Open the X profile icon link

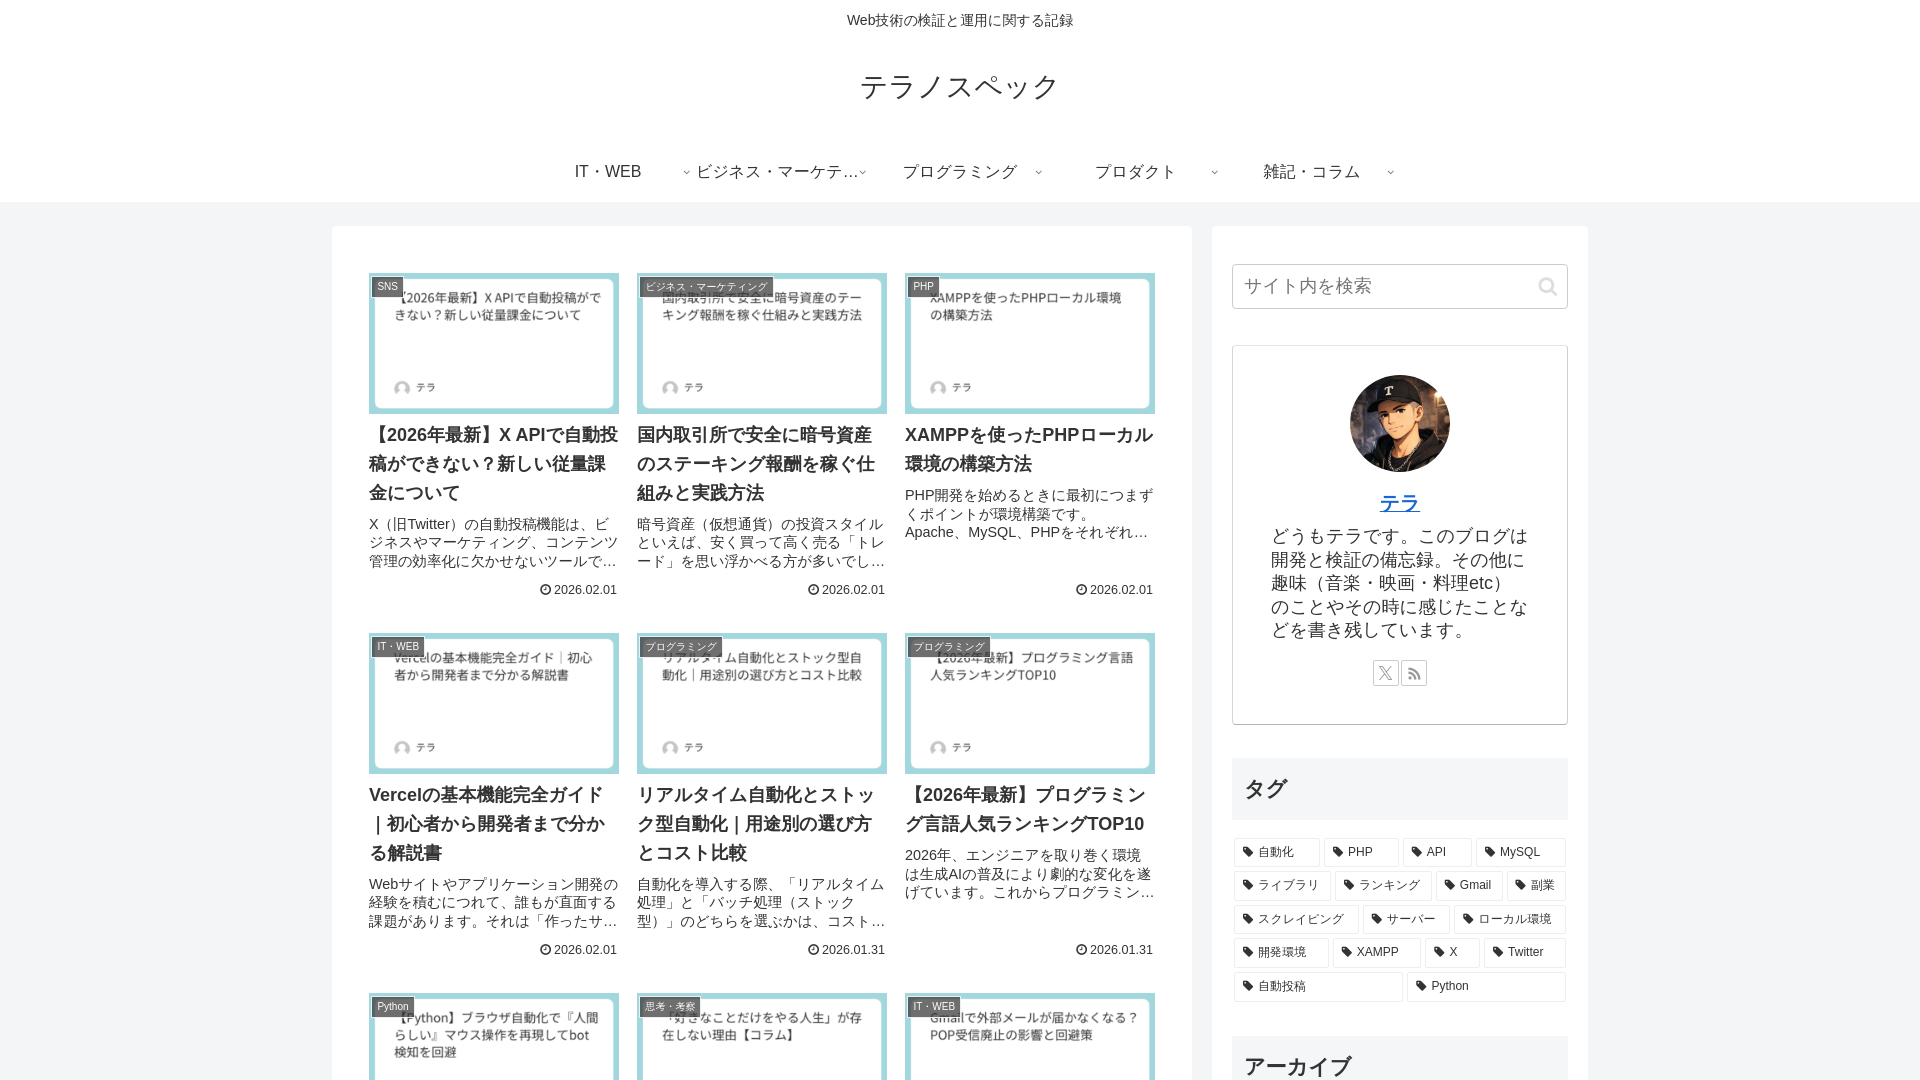point(1385,673)
